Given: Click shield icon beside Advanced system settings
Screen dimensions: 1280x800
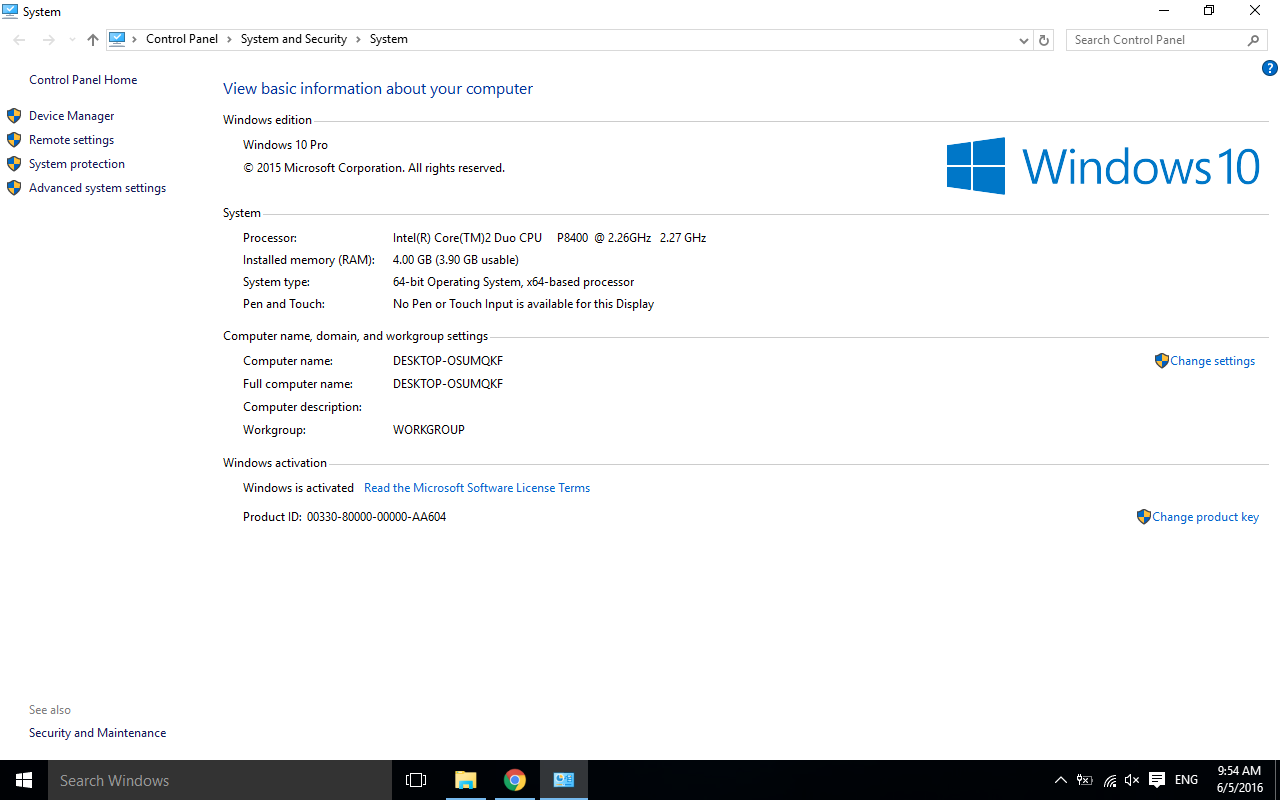Looking at the screenshot, I should (x=14, y=188).
